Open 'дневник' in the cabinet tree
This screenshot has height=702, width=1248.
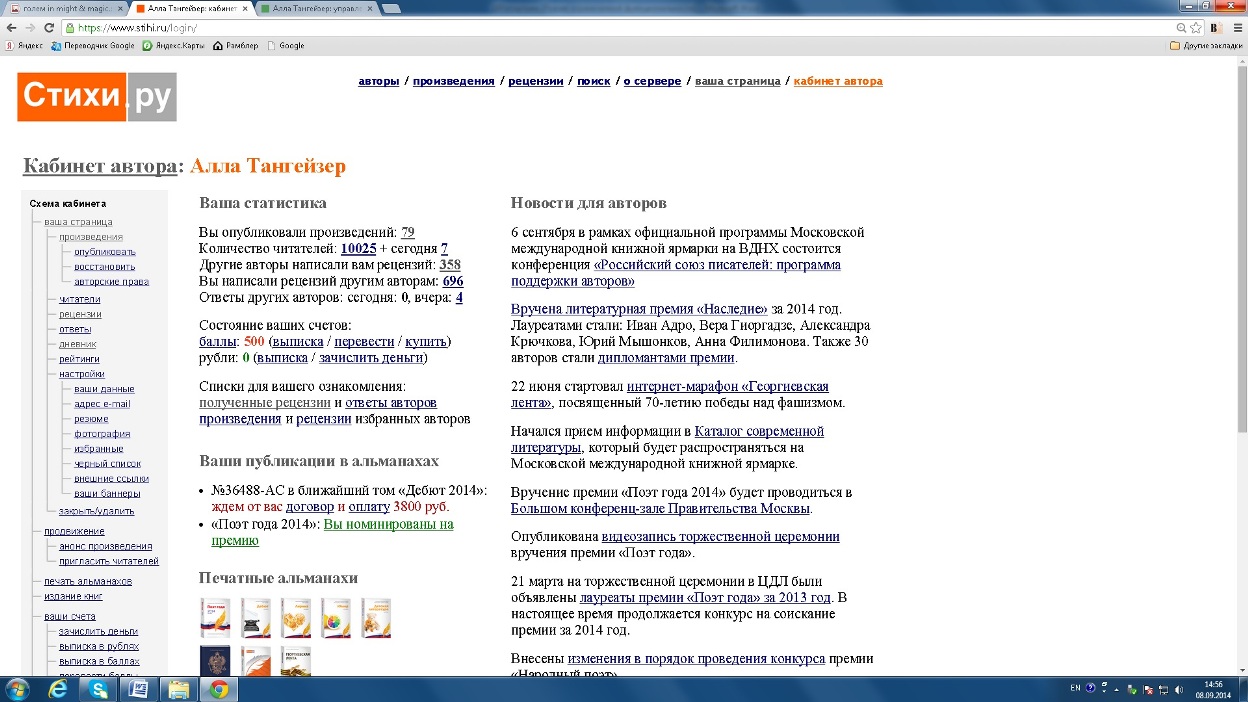[77, 344]
